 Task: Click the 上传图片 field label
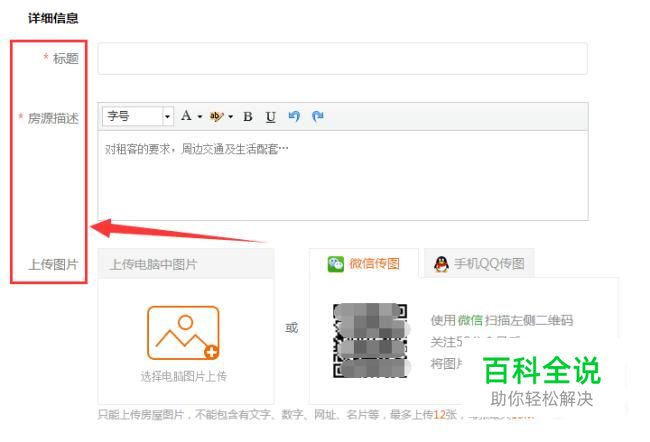[x=53, y=264]
